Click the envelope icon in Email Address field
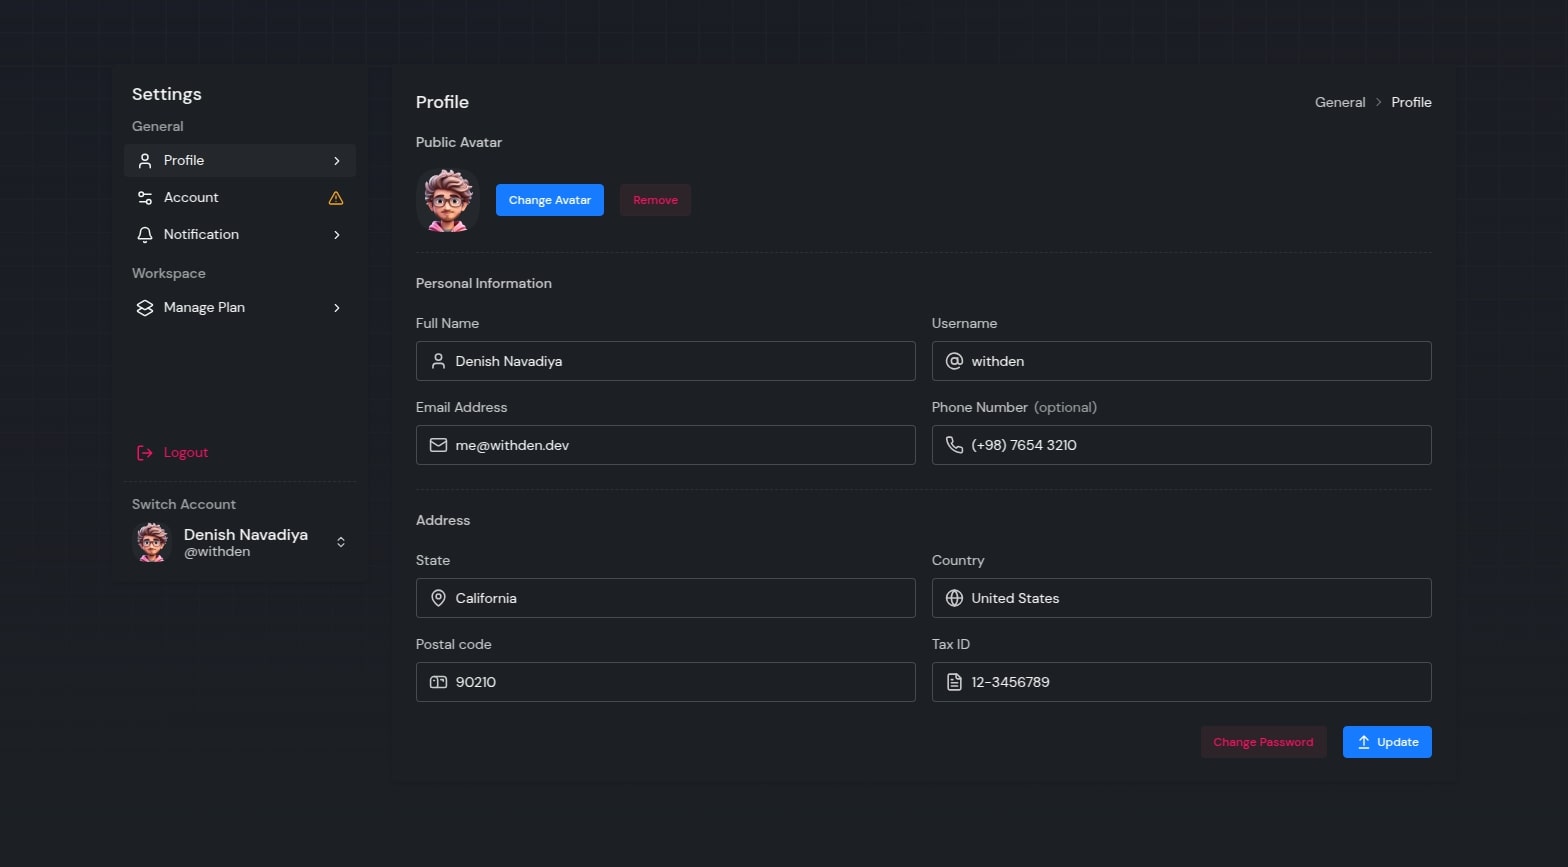Screen dimensions: 1568x867 [x=438, y=445]
